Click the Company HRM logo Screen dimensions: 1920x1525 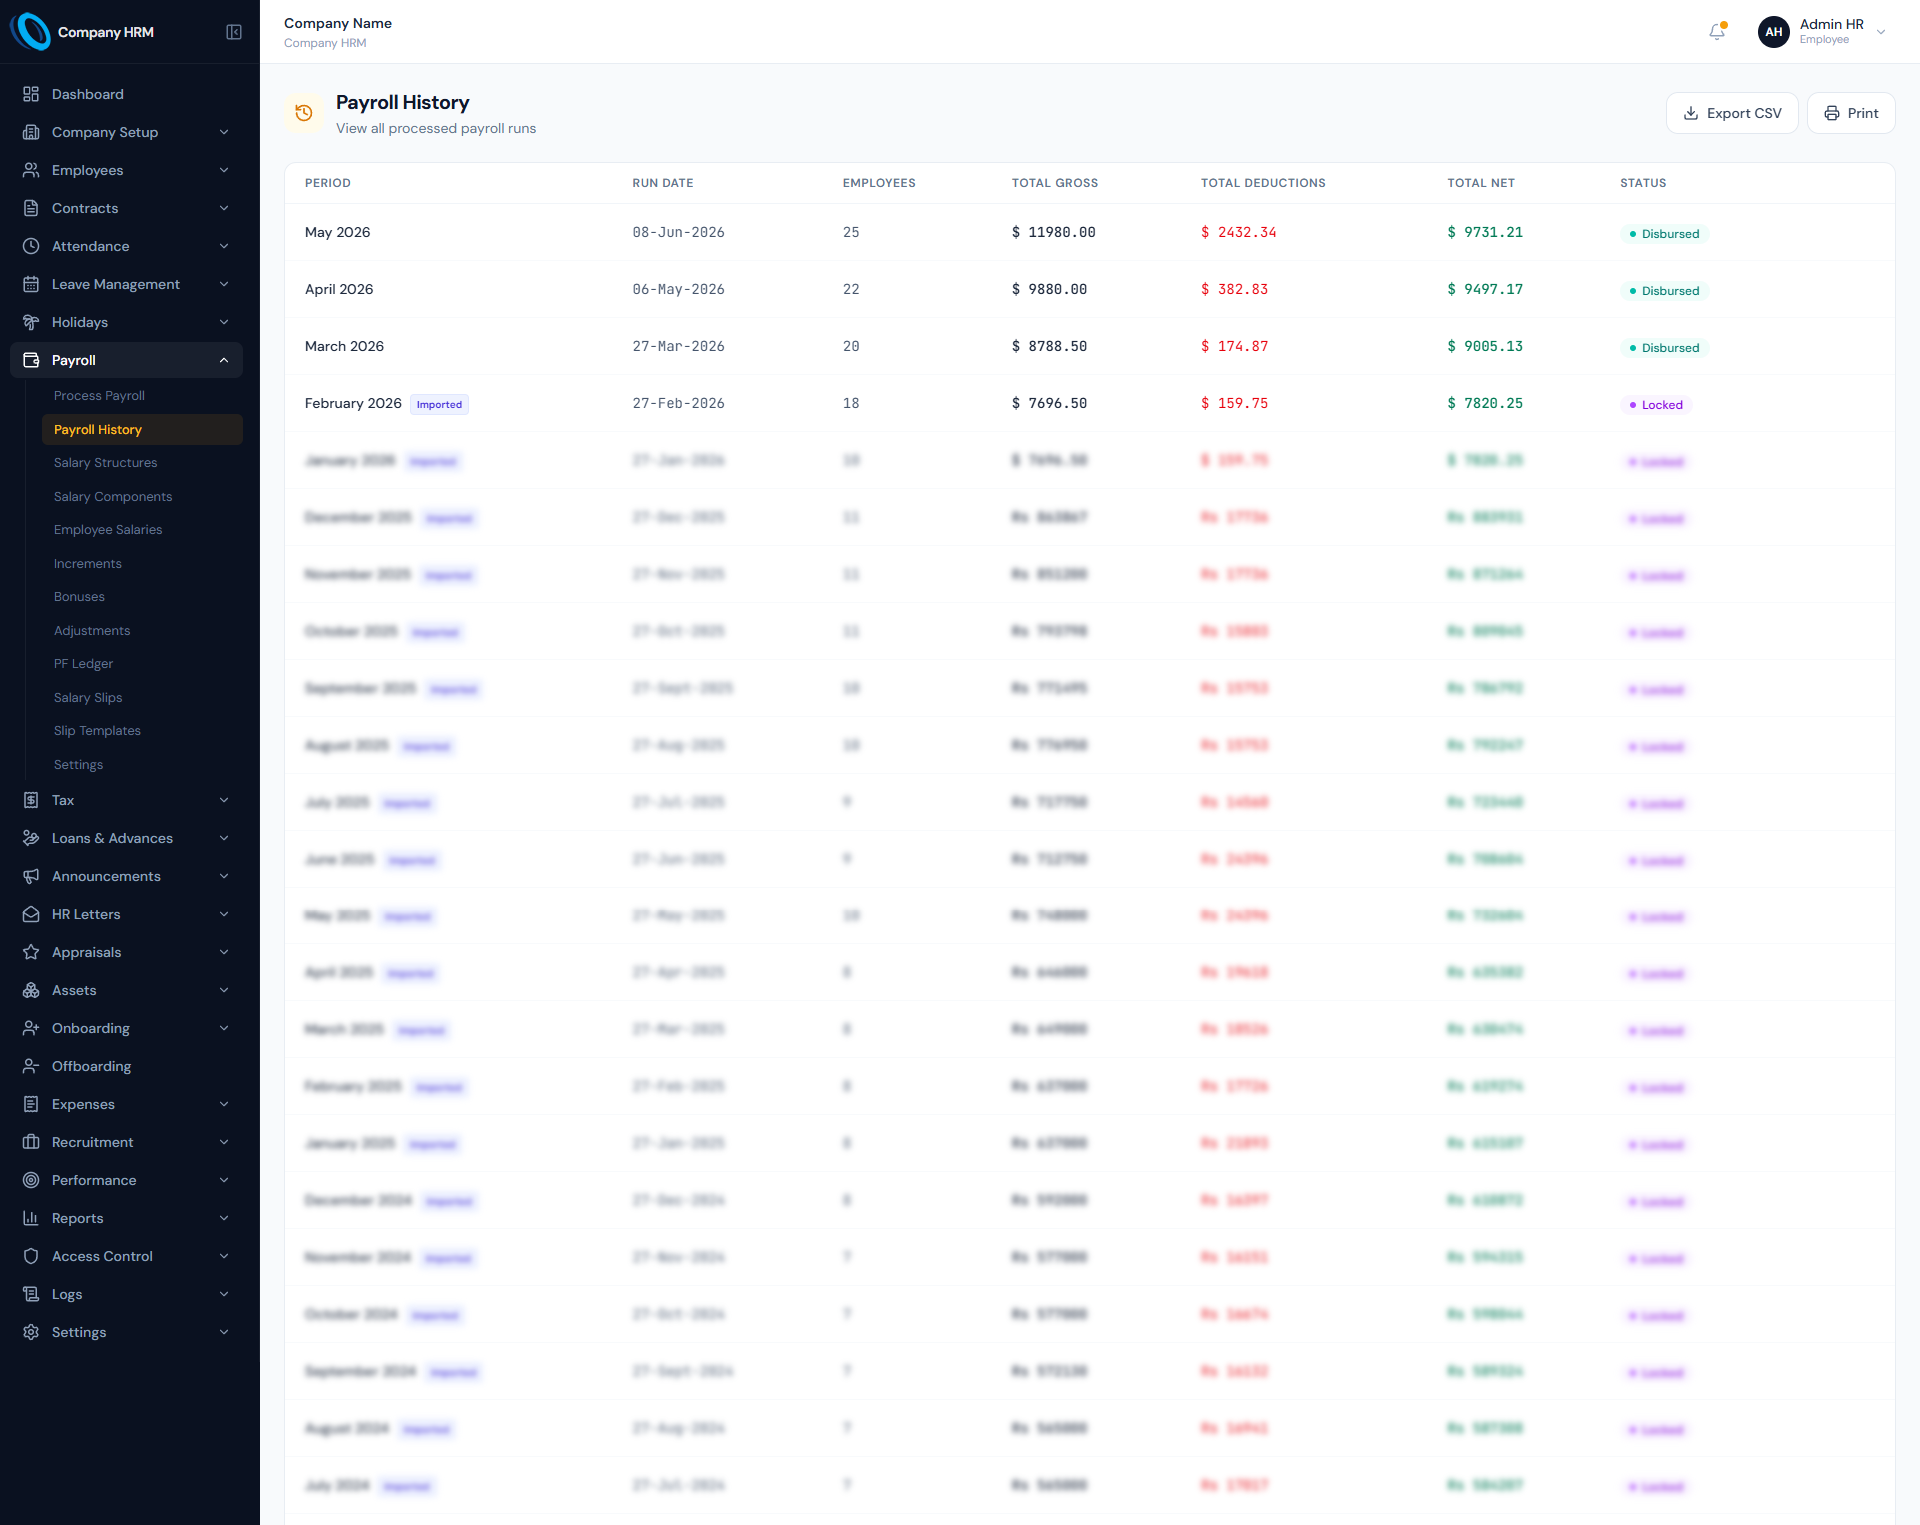[30, 32]
